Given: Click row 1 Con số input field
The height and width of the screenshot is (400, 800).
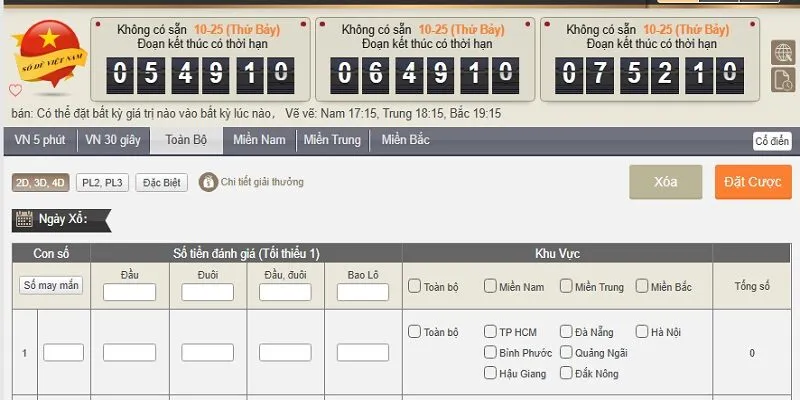Looking at the screenshot, I should click(x=63, y=353).
